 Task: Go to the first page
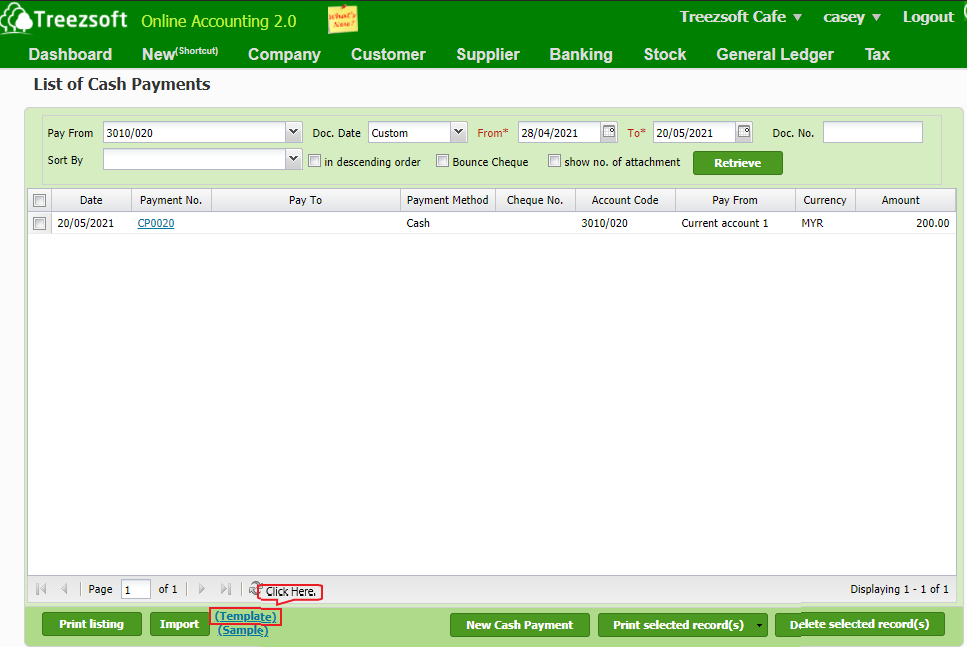point(41,589)
